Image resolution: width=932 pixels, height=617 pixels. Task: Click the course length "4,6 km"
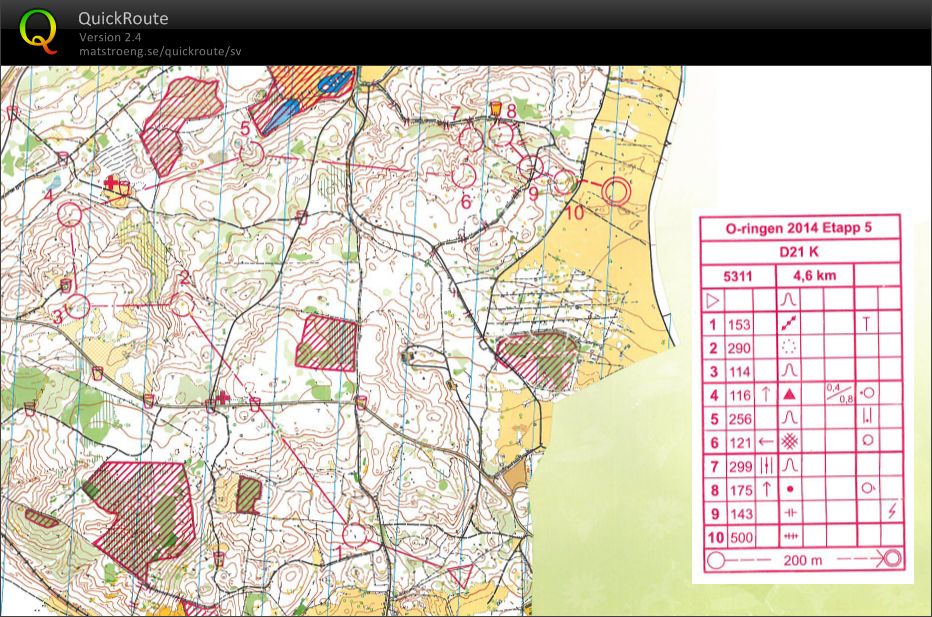[814, 276]
